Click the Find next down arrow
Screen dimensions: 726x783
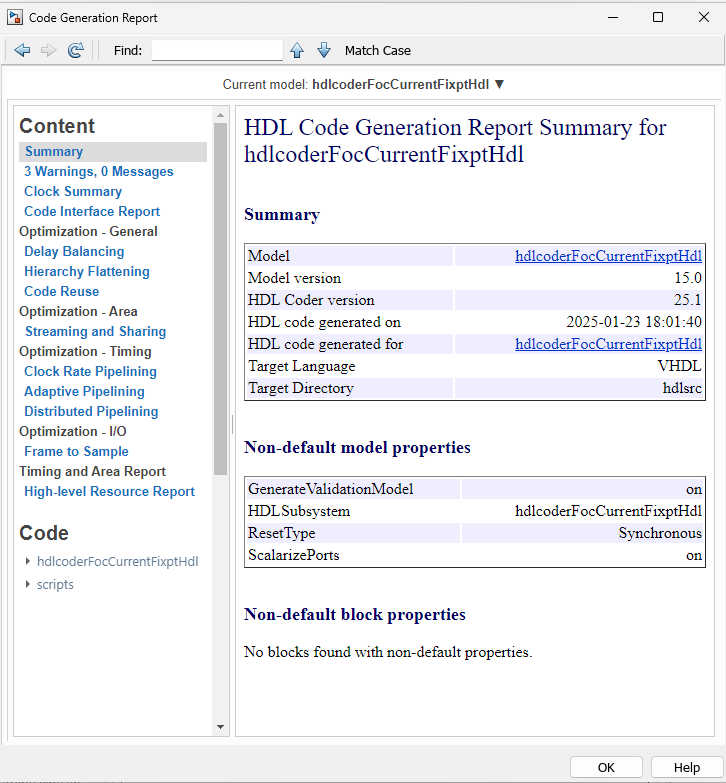pyautogui.click(x=323, y=50)
